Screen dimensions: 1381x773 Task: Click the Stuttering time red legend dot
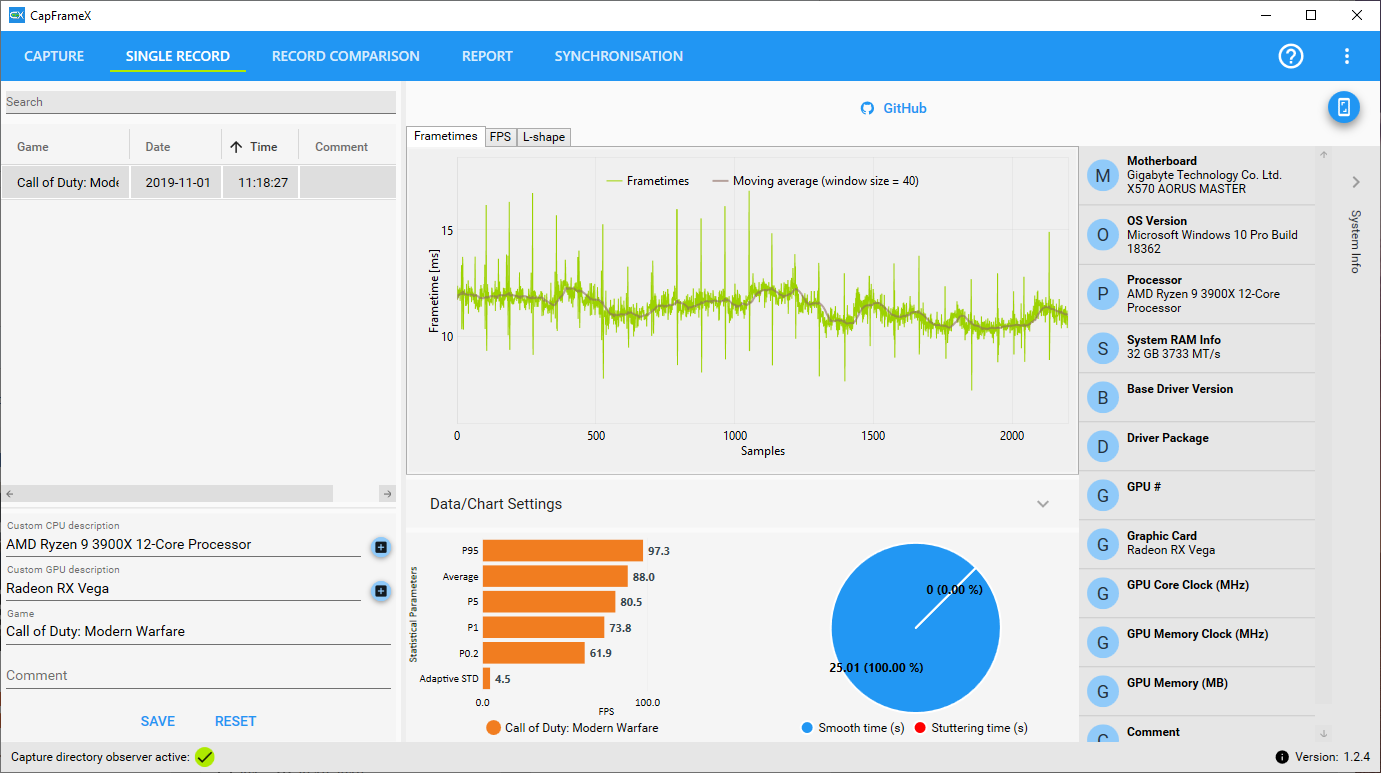point(921,728)
